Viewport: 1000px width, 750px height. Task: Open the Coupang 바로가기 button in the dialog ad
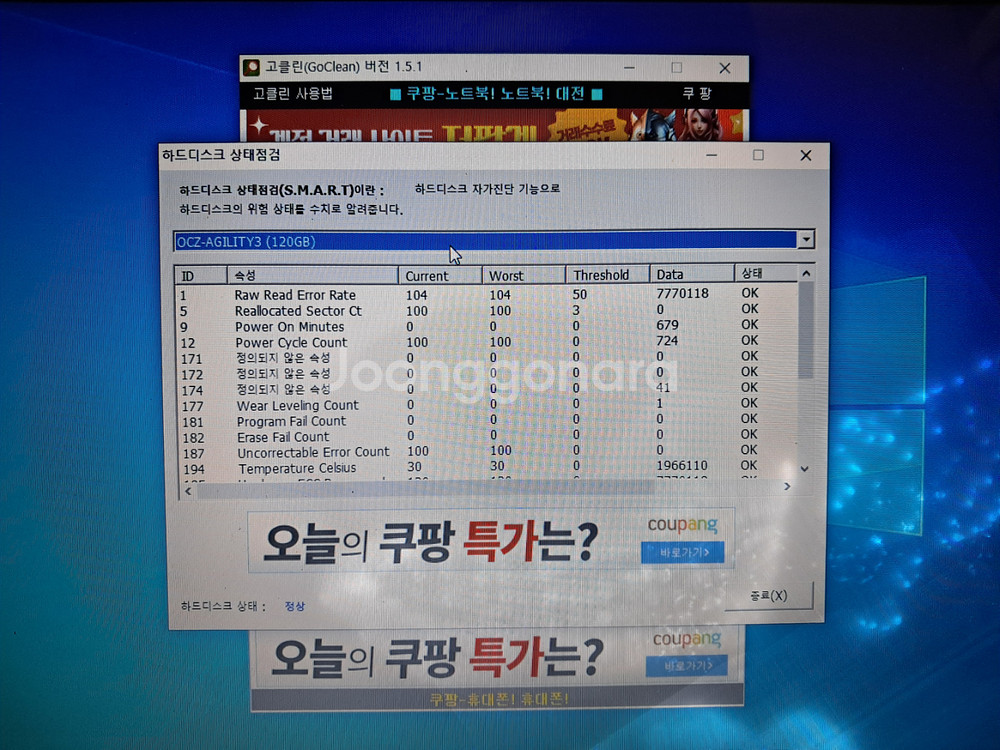tap(682, 552)
